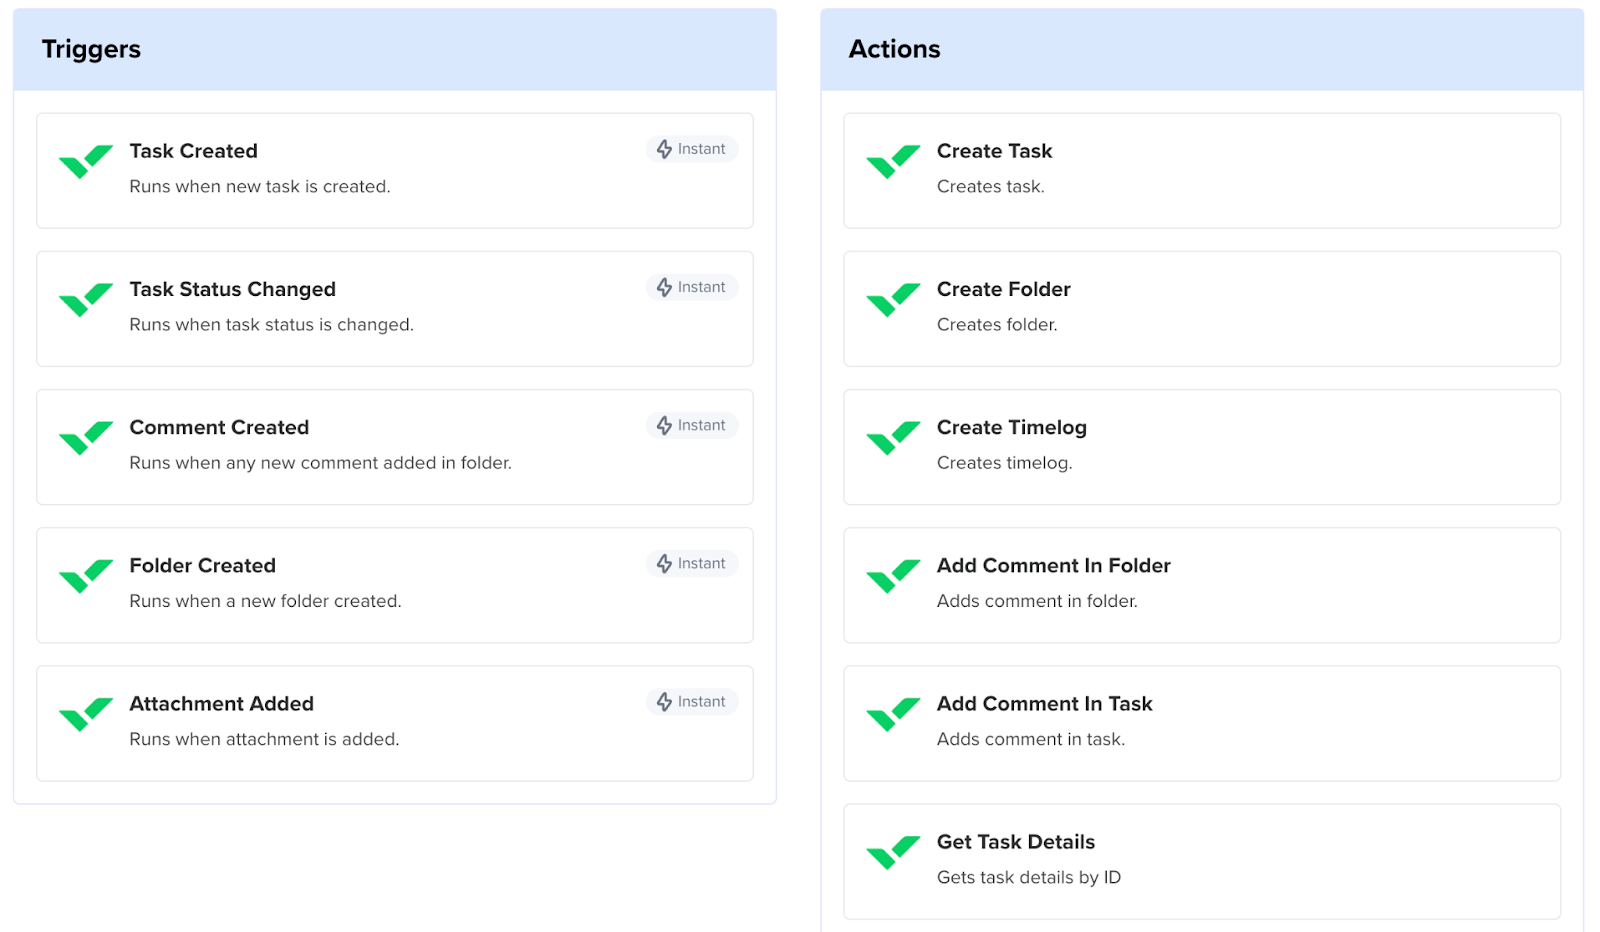The image size is (1600, 932).
Task: Select the Folder Created trigger title
Action: 202,566
